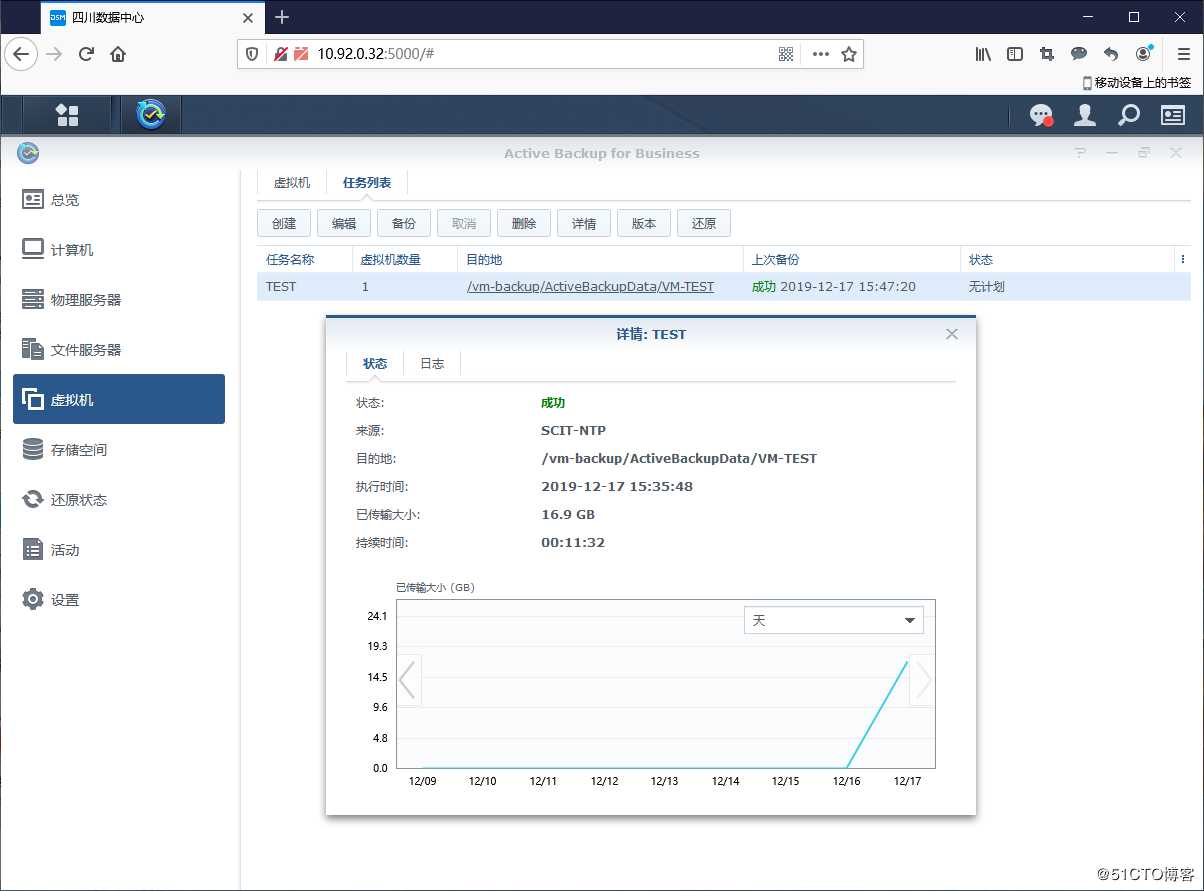Sort by 任务名称 column header
The height and width of the screenshot is (891, 1204).
pyautogui.click(x=304, y=259)
